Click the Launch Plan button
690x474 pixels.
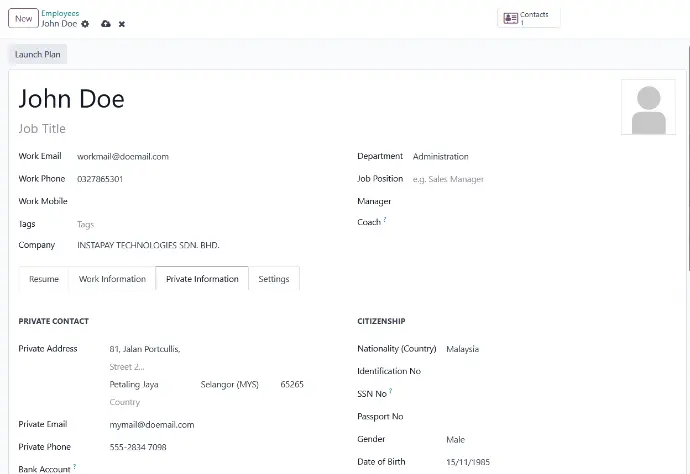coord(38,54)
